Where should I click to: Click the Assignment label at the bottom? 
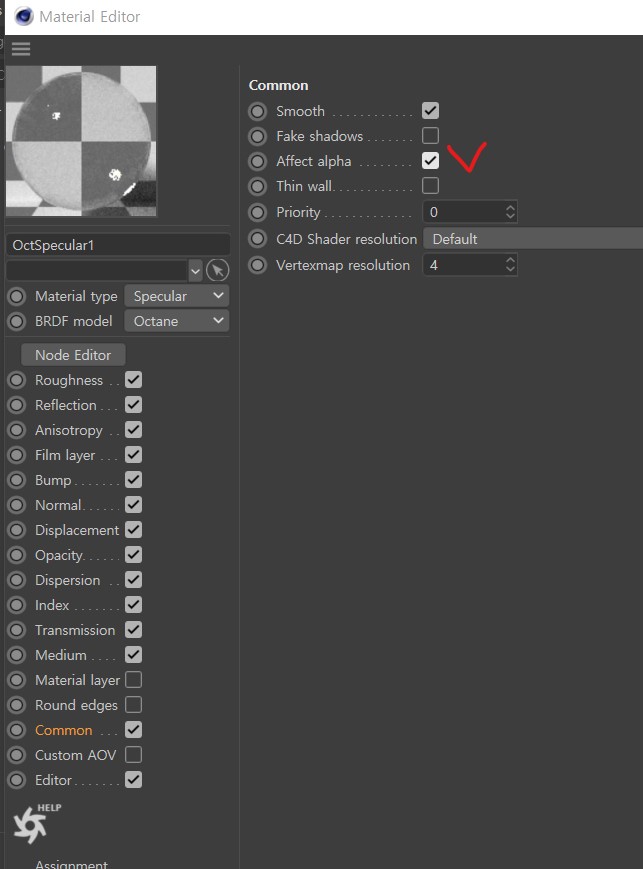[72, 864]
